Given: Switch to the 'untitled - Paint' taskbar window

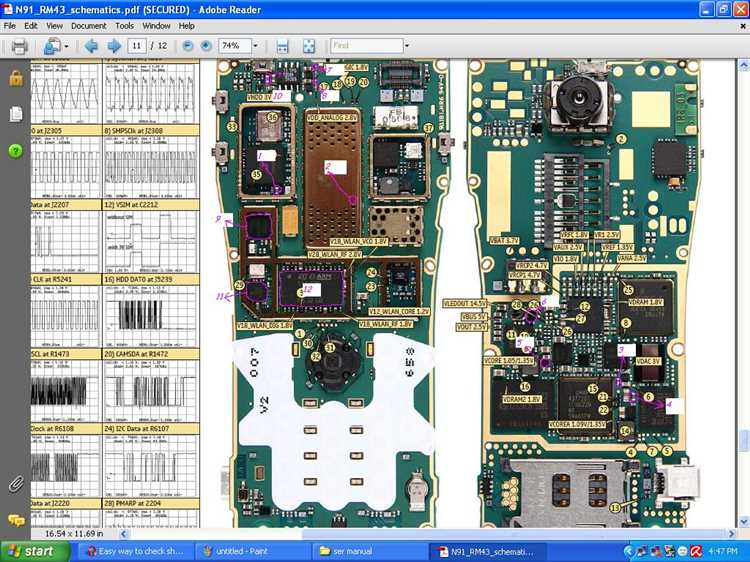Looking at the screenshot, I should point(252,551).
